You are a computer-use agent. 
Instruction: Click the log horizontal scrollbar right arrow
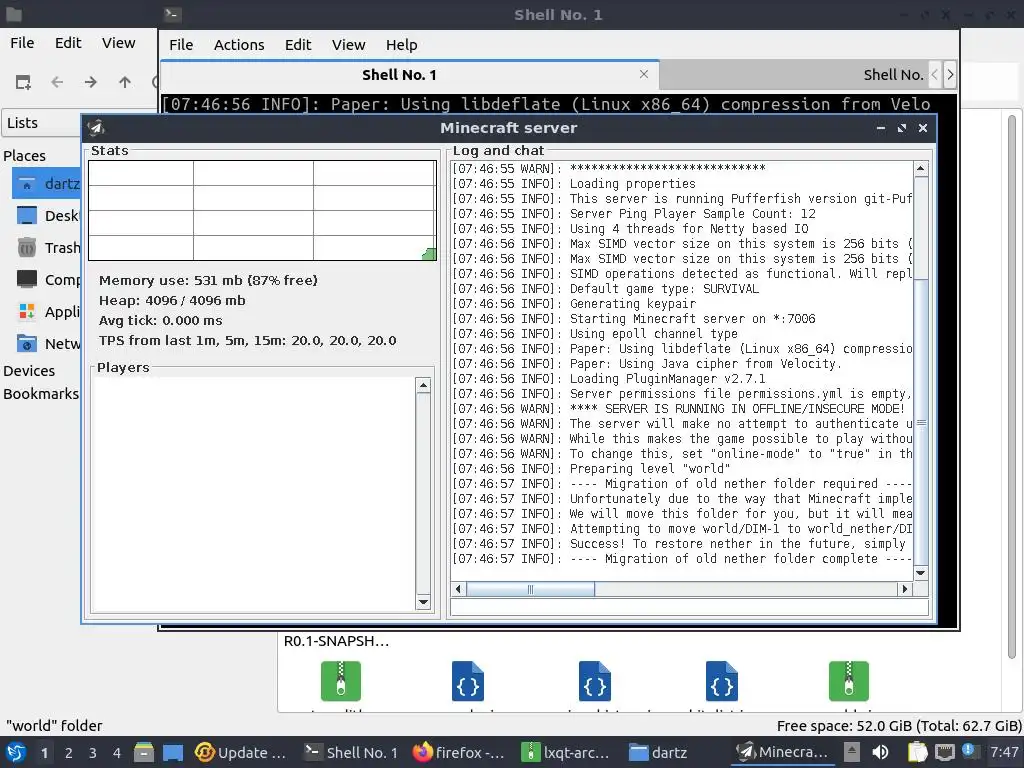point(904,589)
